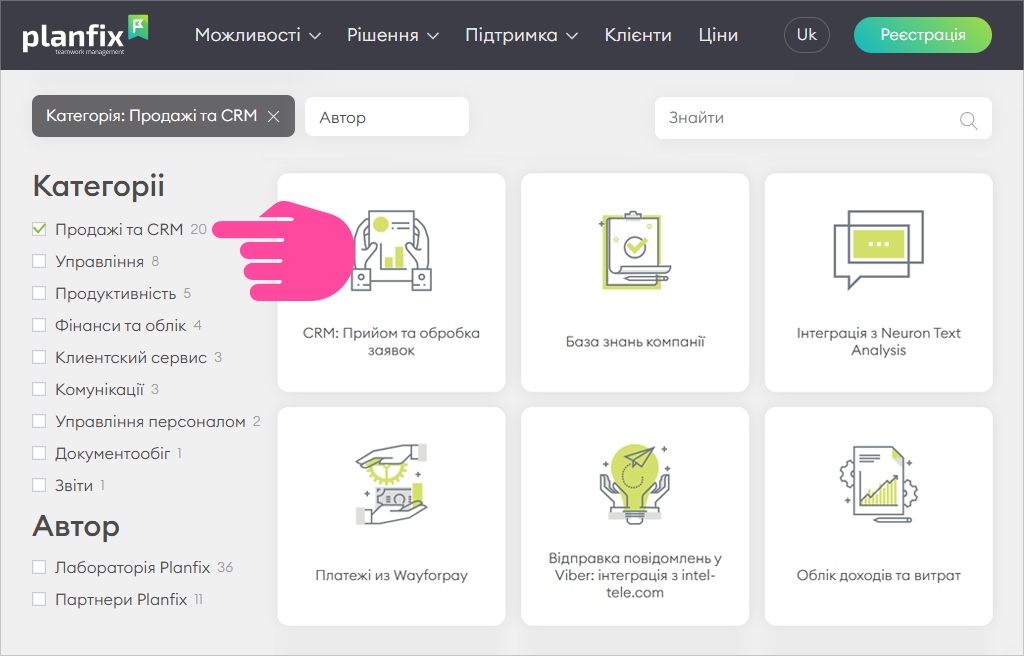Open the Автор filter dropdown
Image resolution: width=1024 pixels, height=656 pixels.
387,117
